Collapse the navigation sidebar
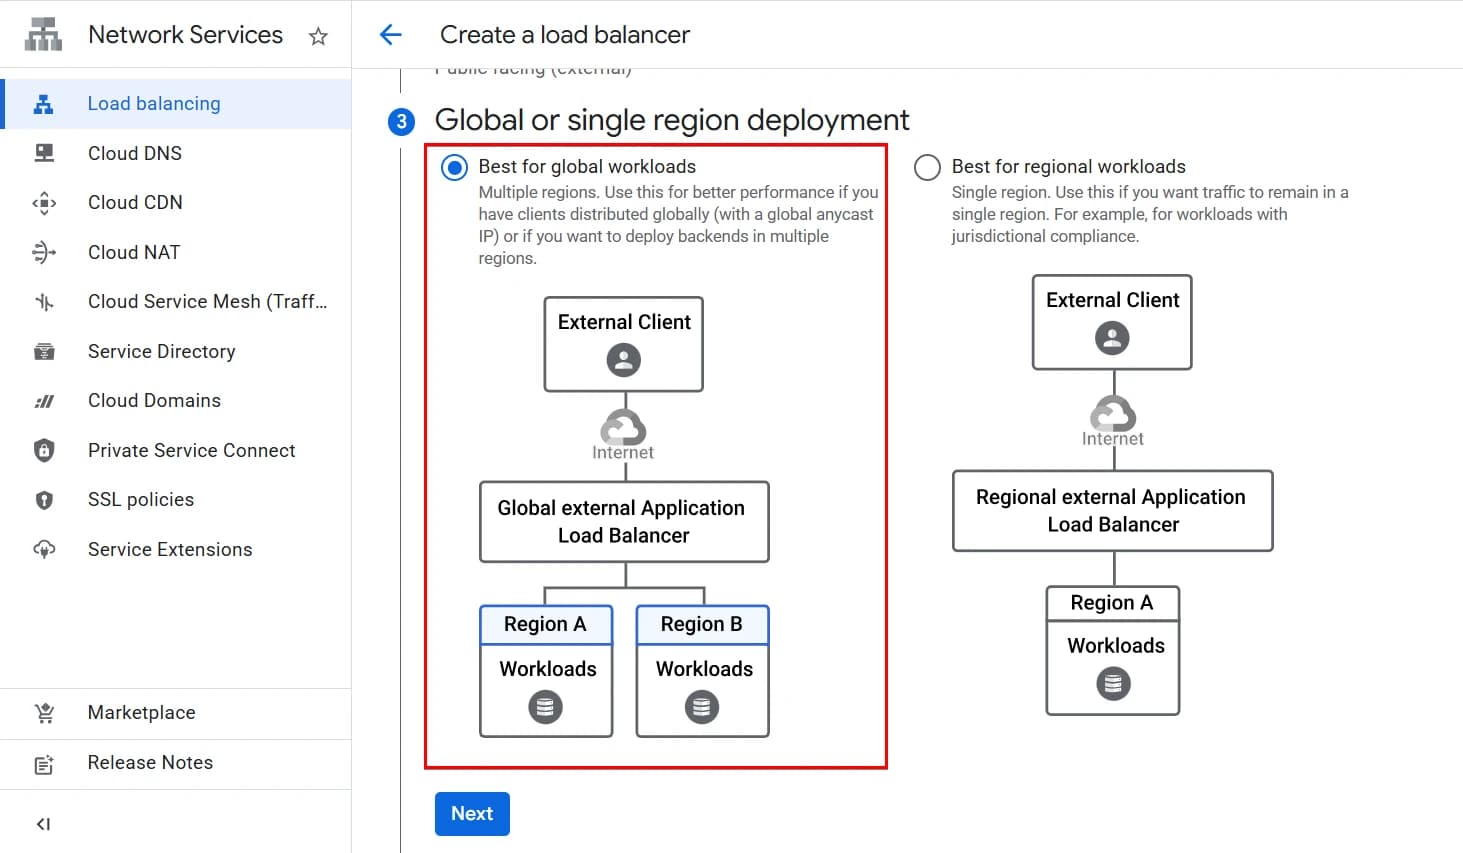Image resolution: width=1463 pixels, height=853 pixels. point(43,823)
